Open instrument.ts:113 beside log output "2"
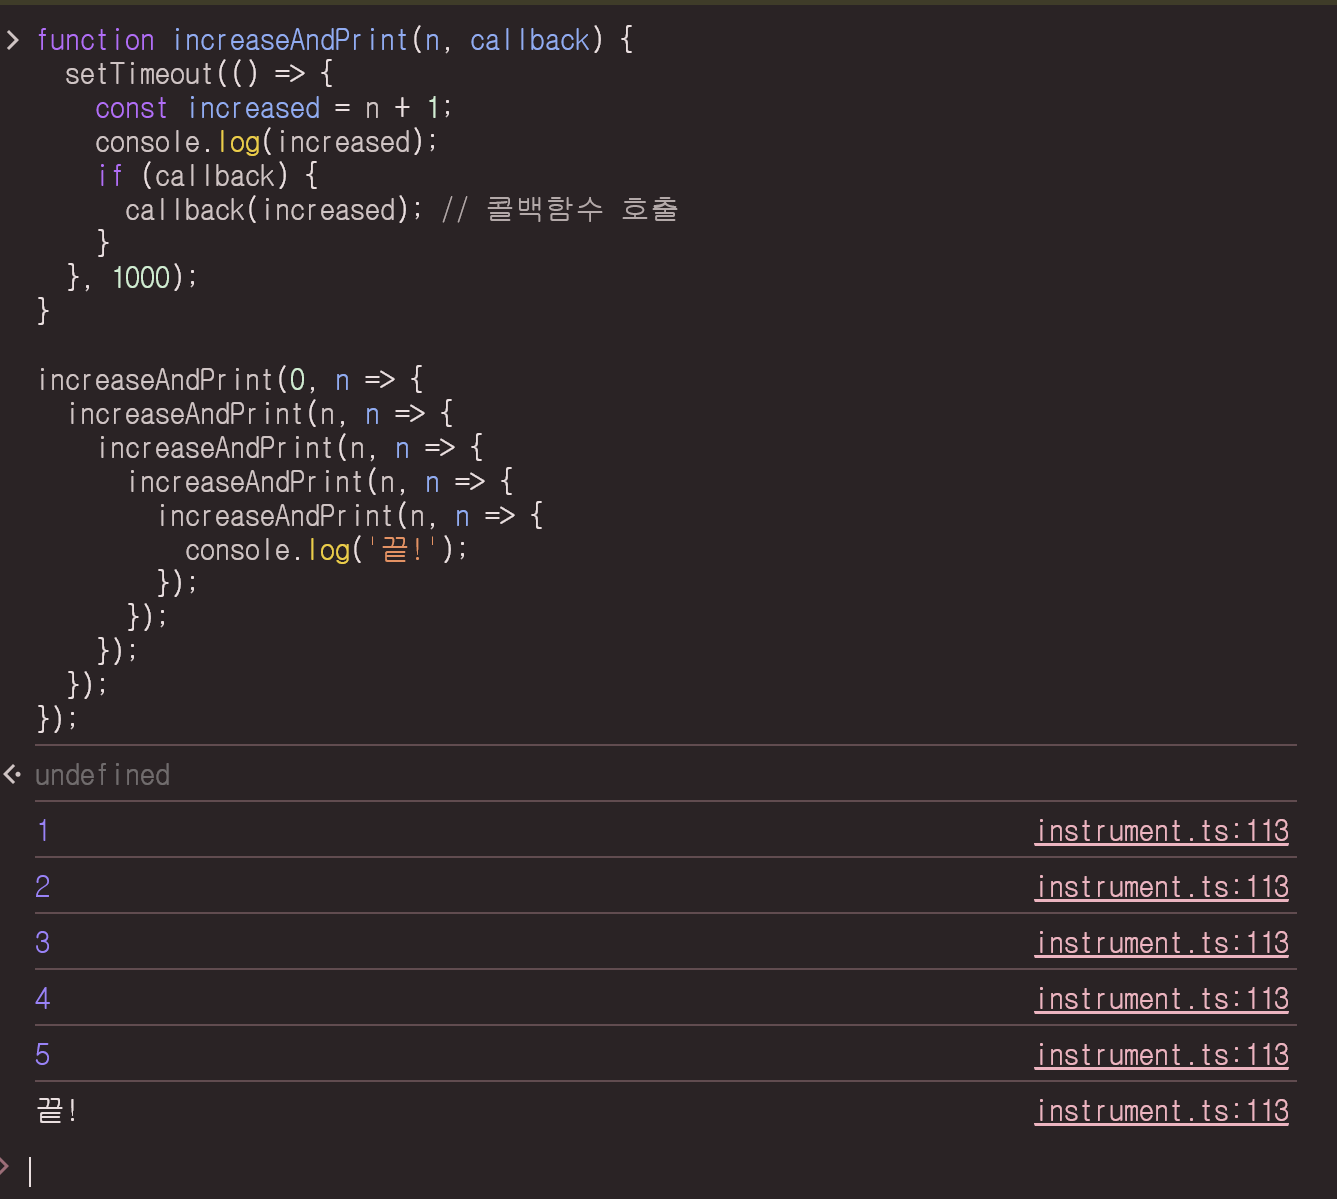This screenshot has width=1337, height=1199. [x=1161, y=887]
